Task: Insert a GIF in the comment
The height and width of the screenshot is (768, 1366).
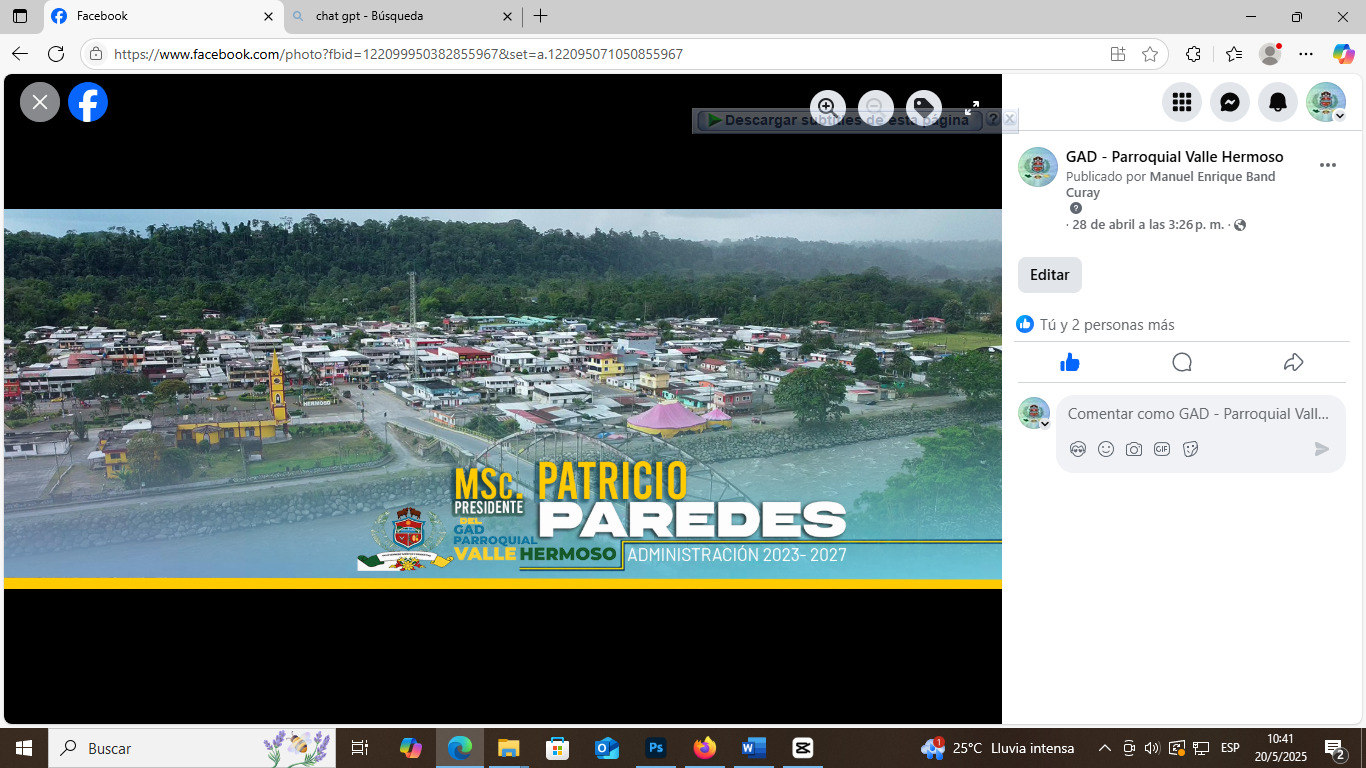Action: (x=1161, y=449)
